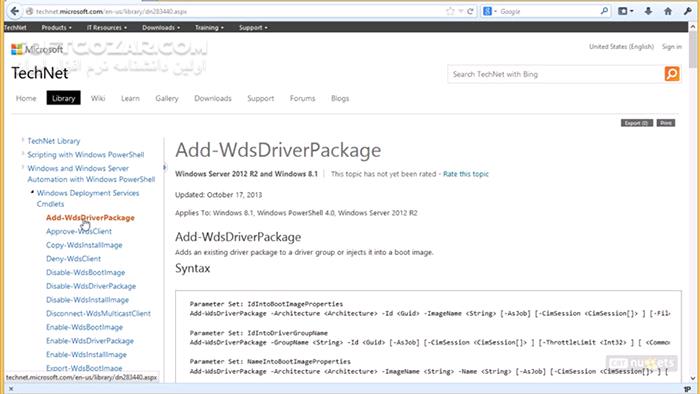Reload the page with the refresh icon
This screenshot has height=394, width=700.
click(470, 12)
